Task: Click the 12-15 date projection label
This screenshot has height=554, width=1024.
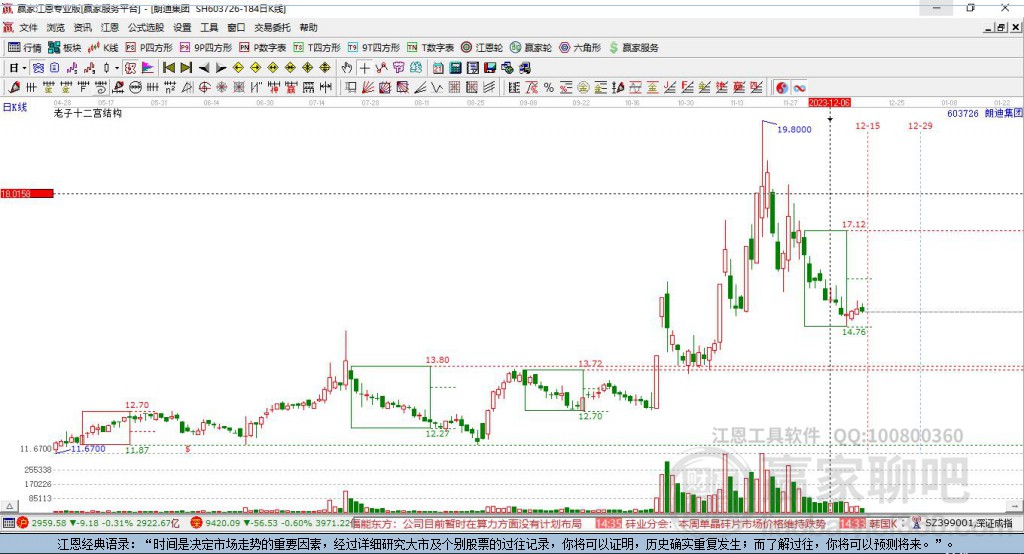Action: click(867, 125)
